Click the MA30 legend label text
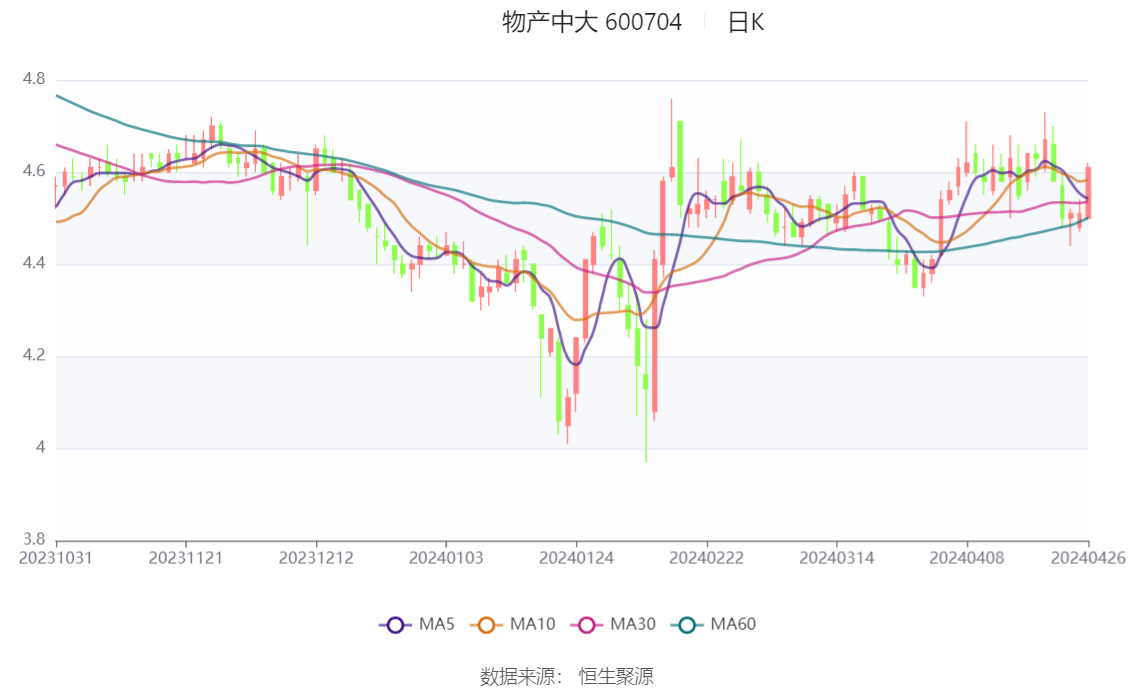This screenshot has height=689, width=1134. 632,624
